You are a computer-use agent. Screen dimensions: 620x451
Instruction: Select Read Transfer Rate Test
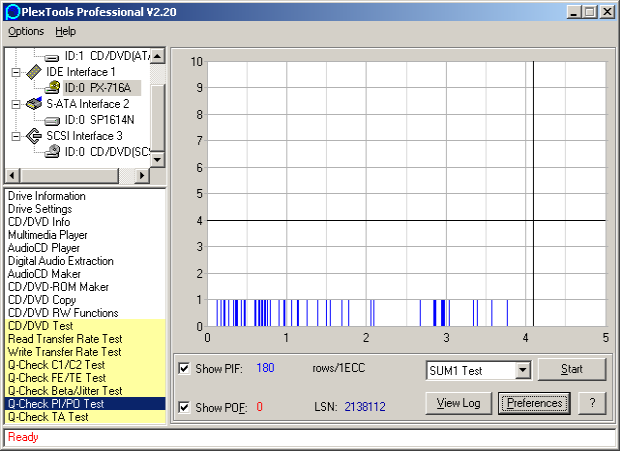[85, 339]
